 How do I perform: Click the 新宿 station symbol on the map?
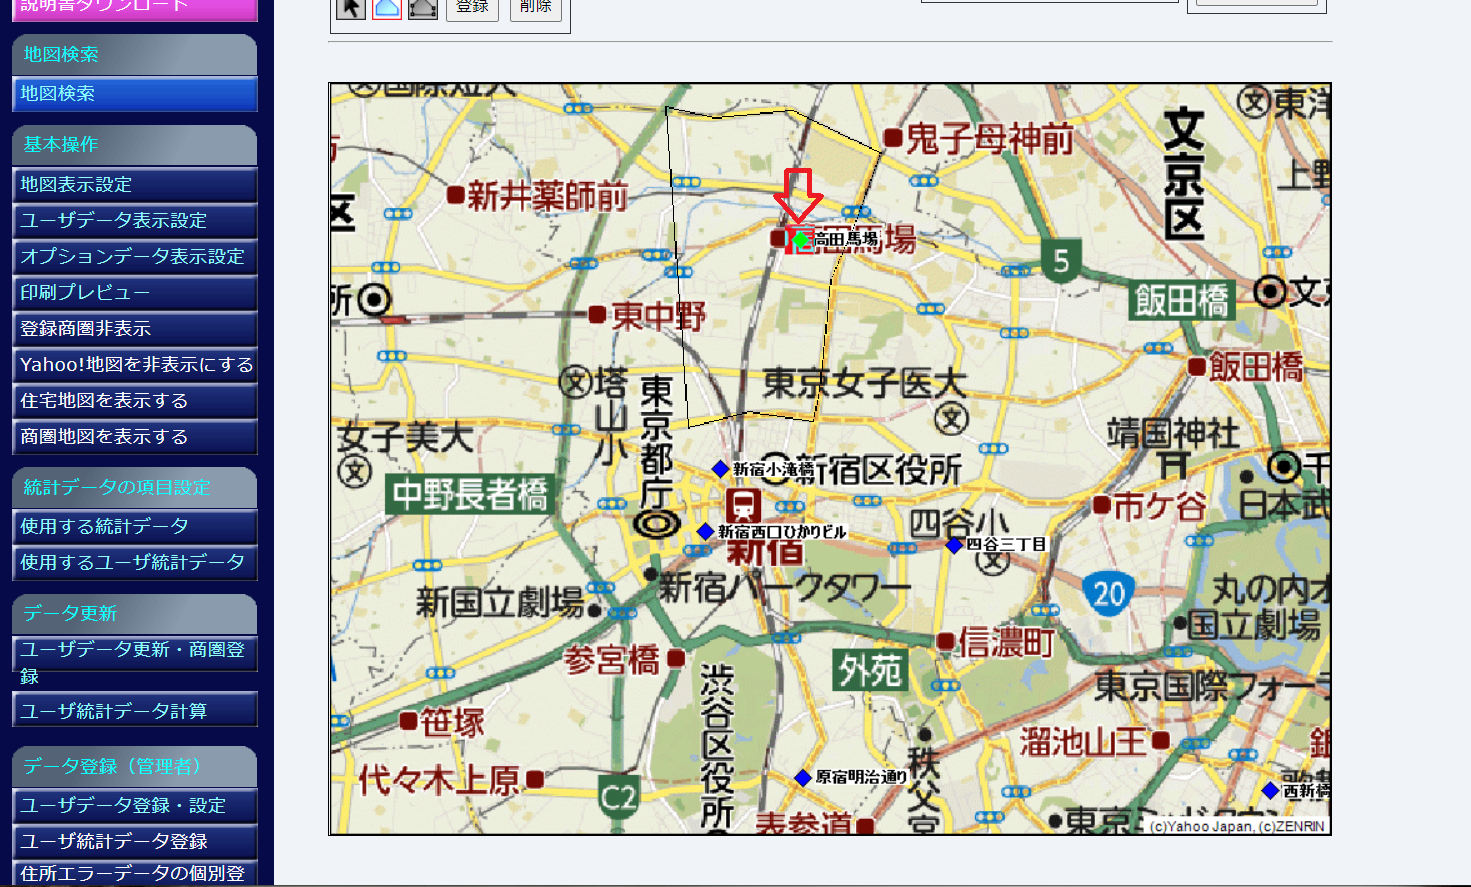(743, 505)
